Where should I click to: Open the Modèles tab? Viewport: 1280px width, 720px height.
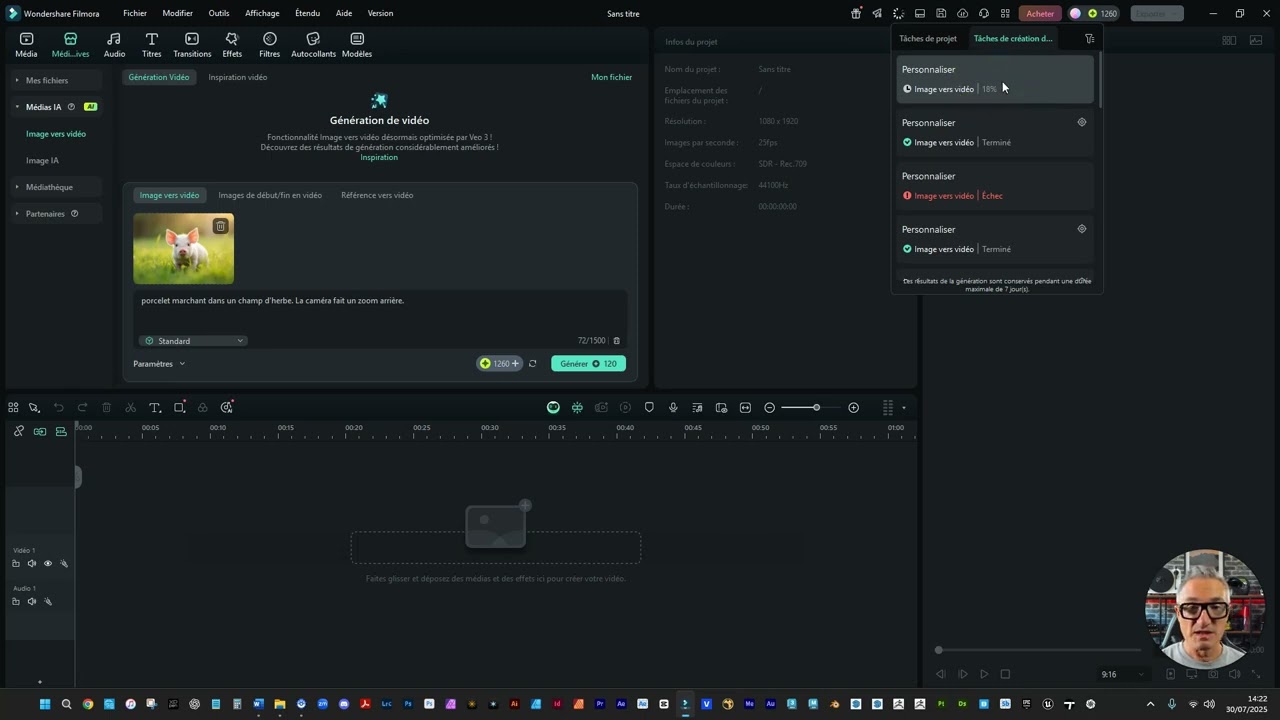[357, 45]
